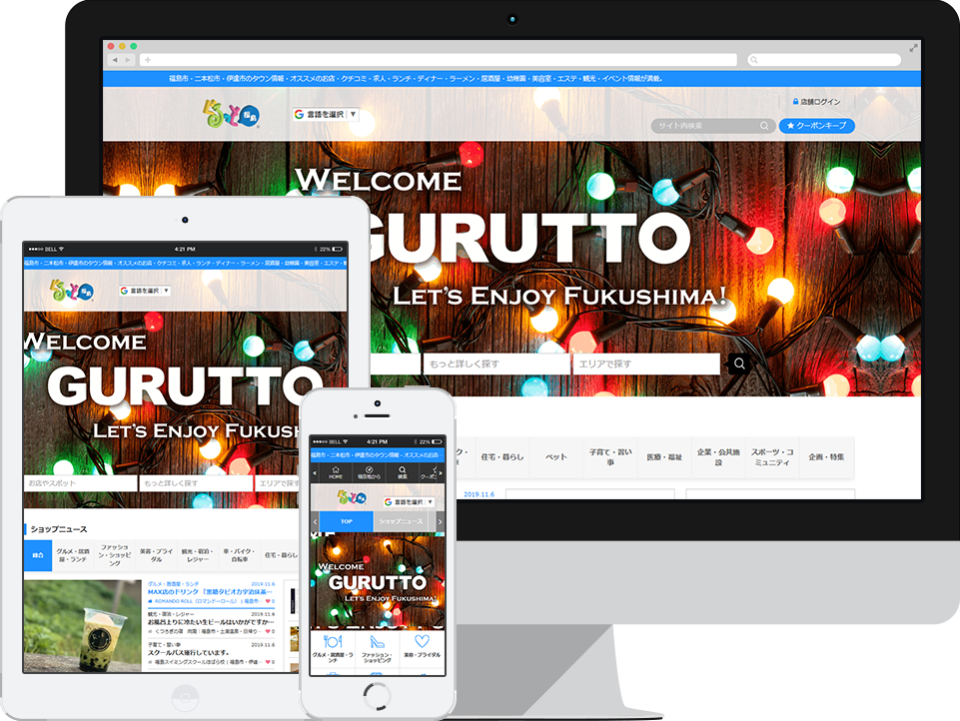This screenshot has width=960, height=721.
Task: Select the 美容・ブライダル tab on the tablet
Action: (x=156, y=555)
